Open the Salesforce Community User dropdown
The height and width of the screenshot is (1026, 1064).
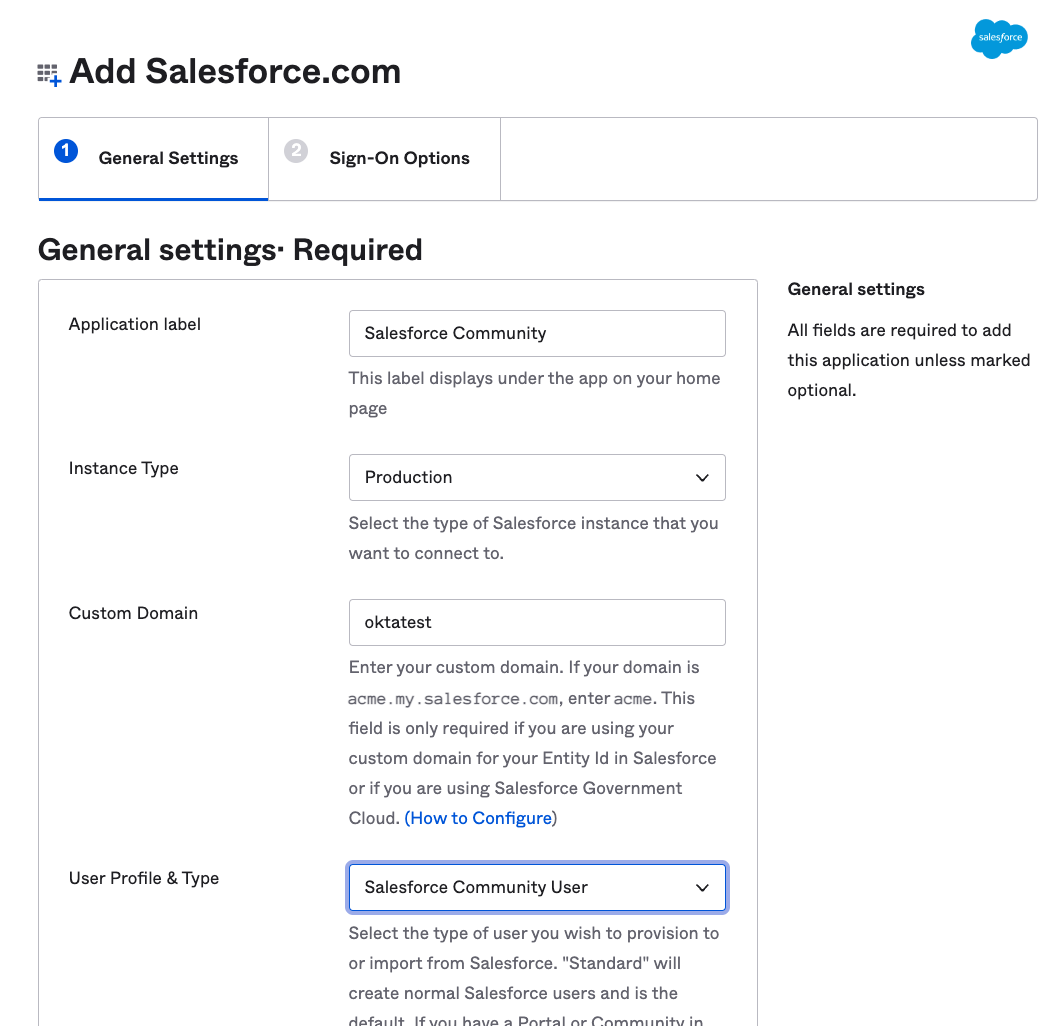pyautogui.click(x=537, y=887)
